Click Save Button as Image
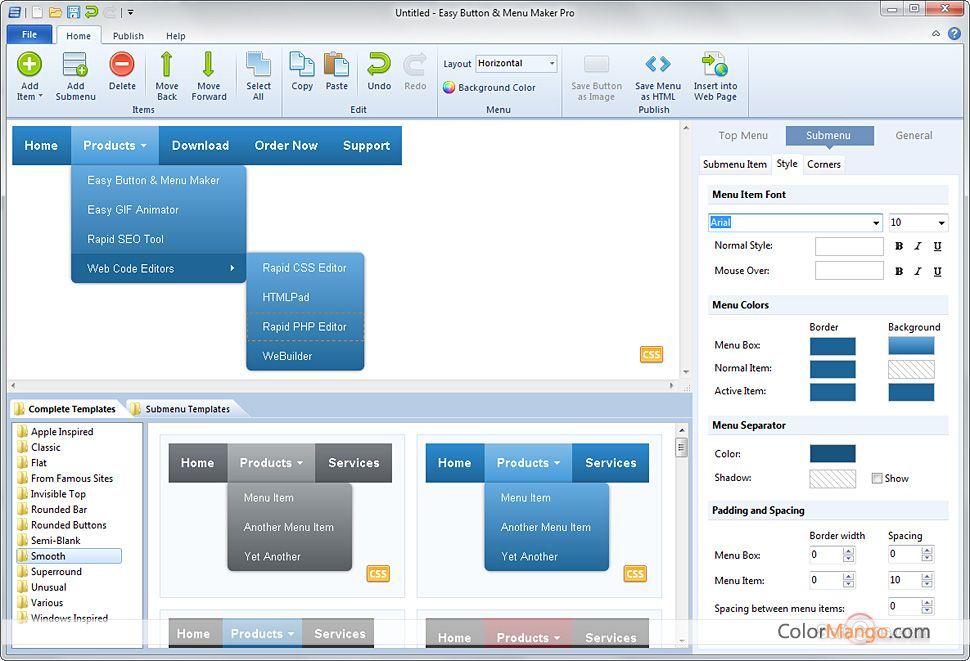Screen dimensions: 970x661 pos(596,77)
